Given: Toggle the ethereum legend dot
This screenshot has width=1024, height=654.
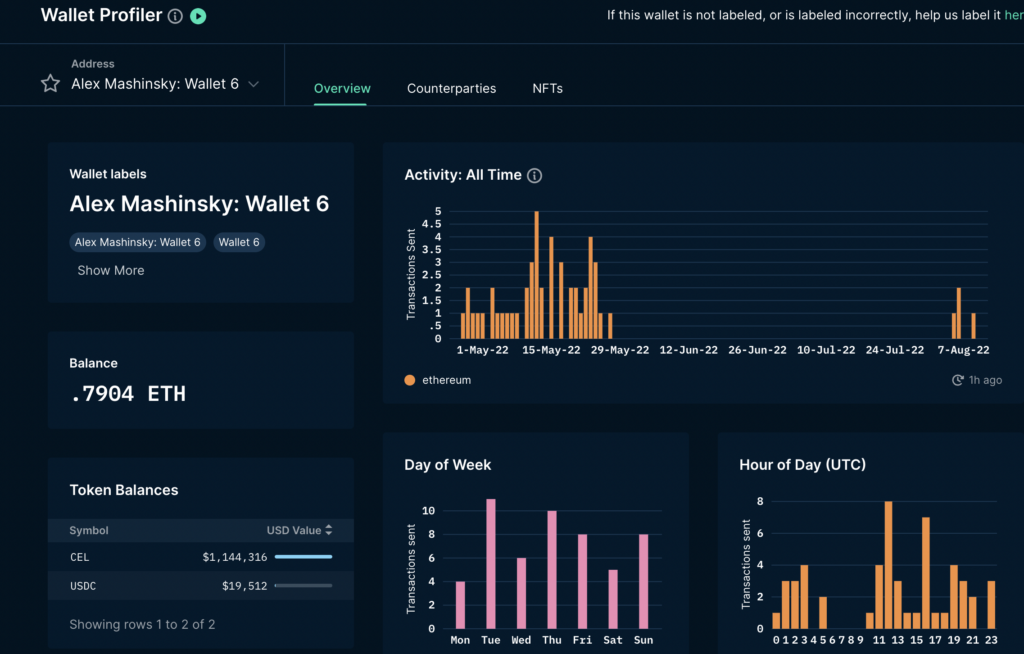Looking at the screenshot, I should pos(410,381).
